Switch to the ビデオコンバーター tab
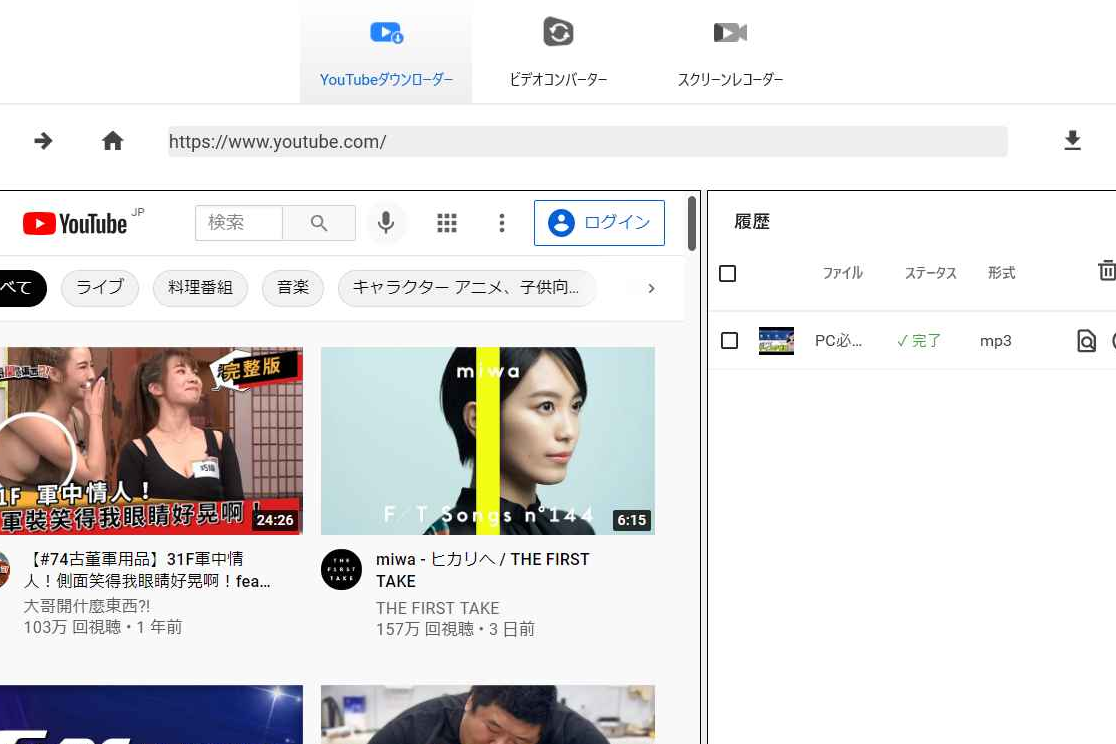The height and width of the screenshot is (744, 1116). 558,52
